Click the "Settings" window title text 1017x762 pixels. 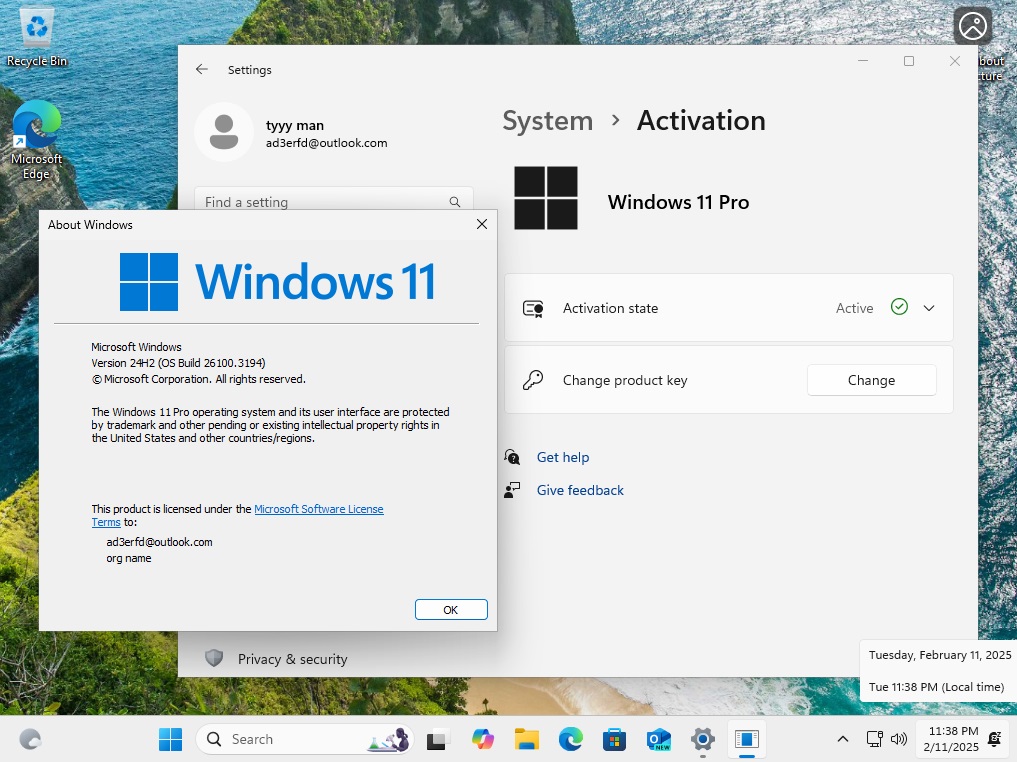click(249, 69)
